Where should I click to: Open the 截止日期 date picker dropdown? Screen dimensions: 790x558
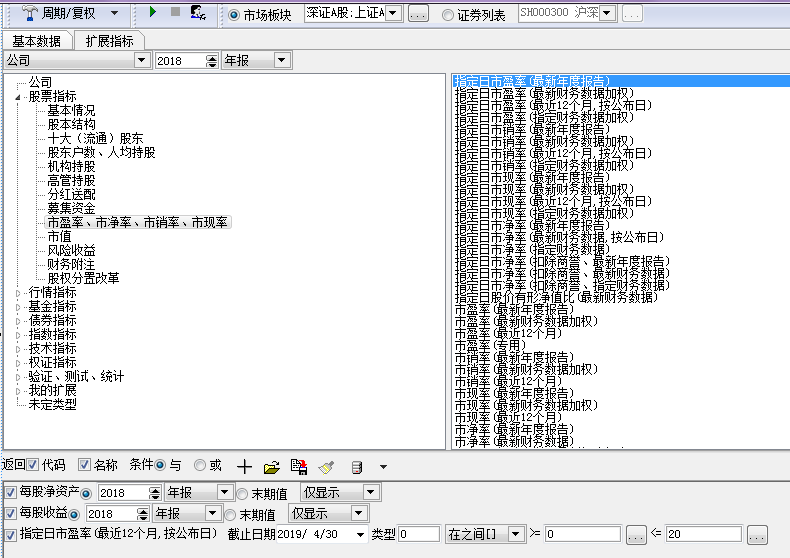coord(360,534)
